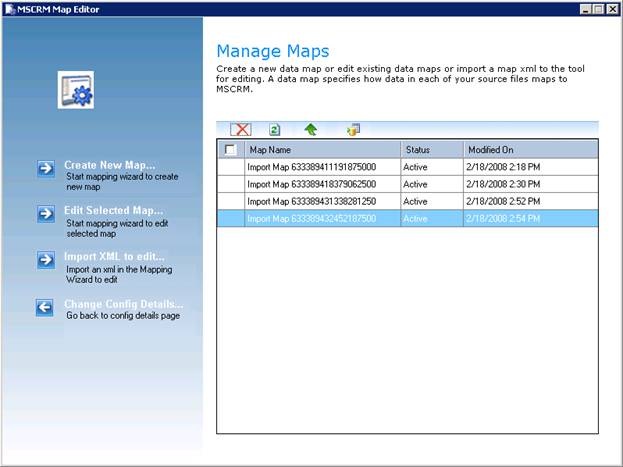Sort by the Modified On column header
The width and height of the screenshot is (623, 467).
tap(528, 150)
